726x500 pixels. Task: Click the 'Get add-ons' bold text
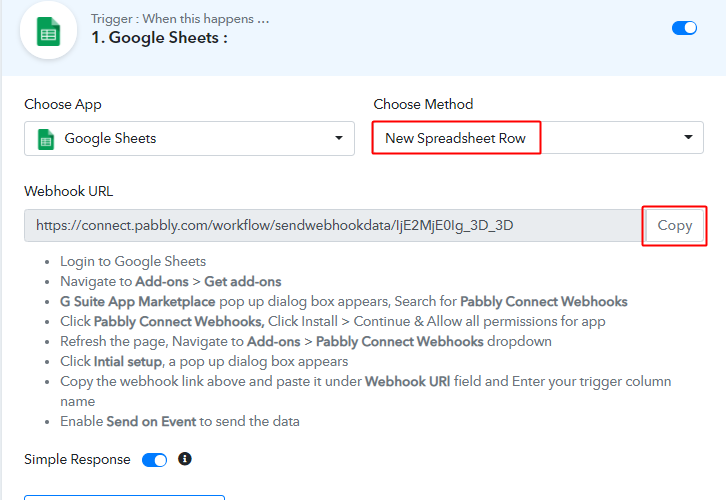[x=243, y=281]
